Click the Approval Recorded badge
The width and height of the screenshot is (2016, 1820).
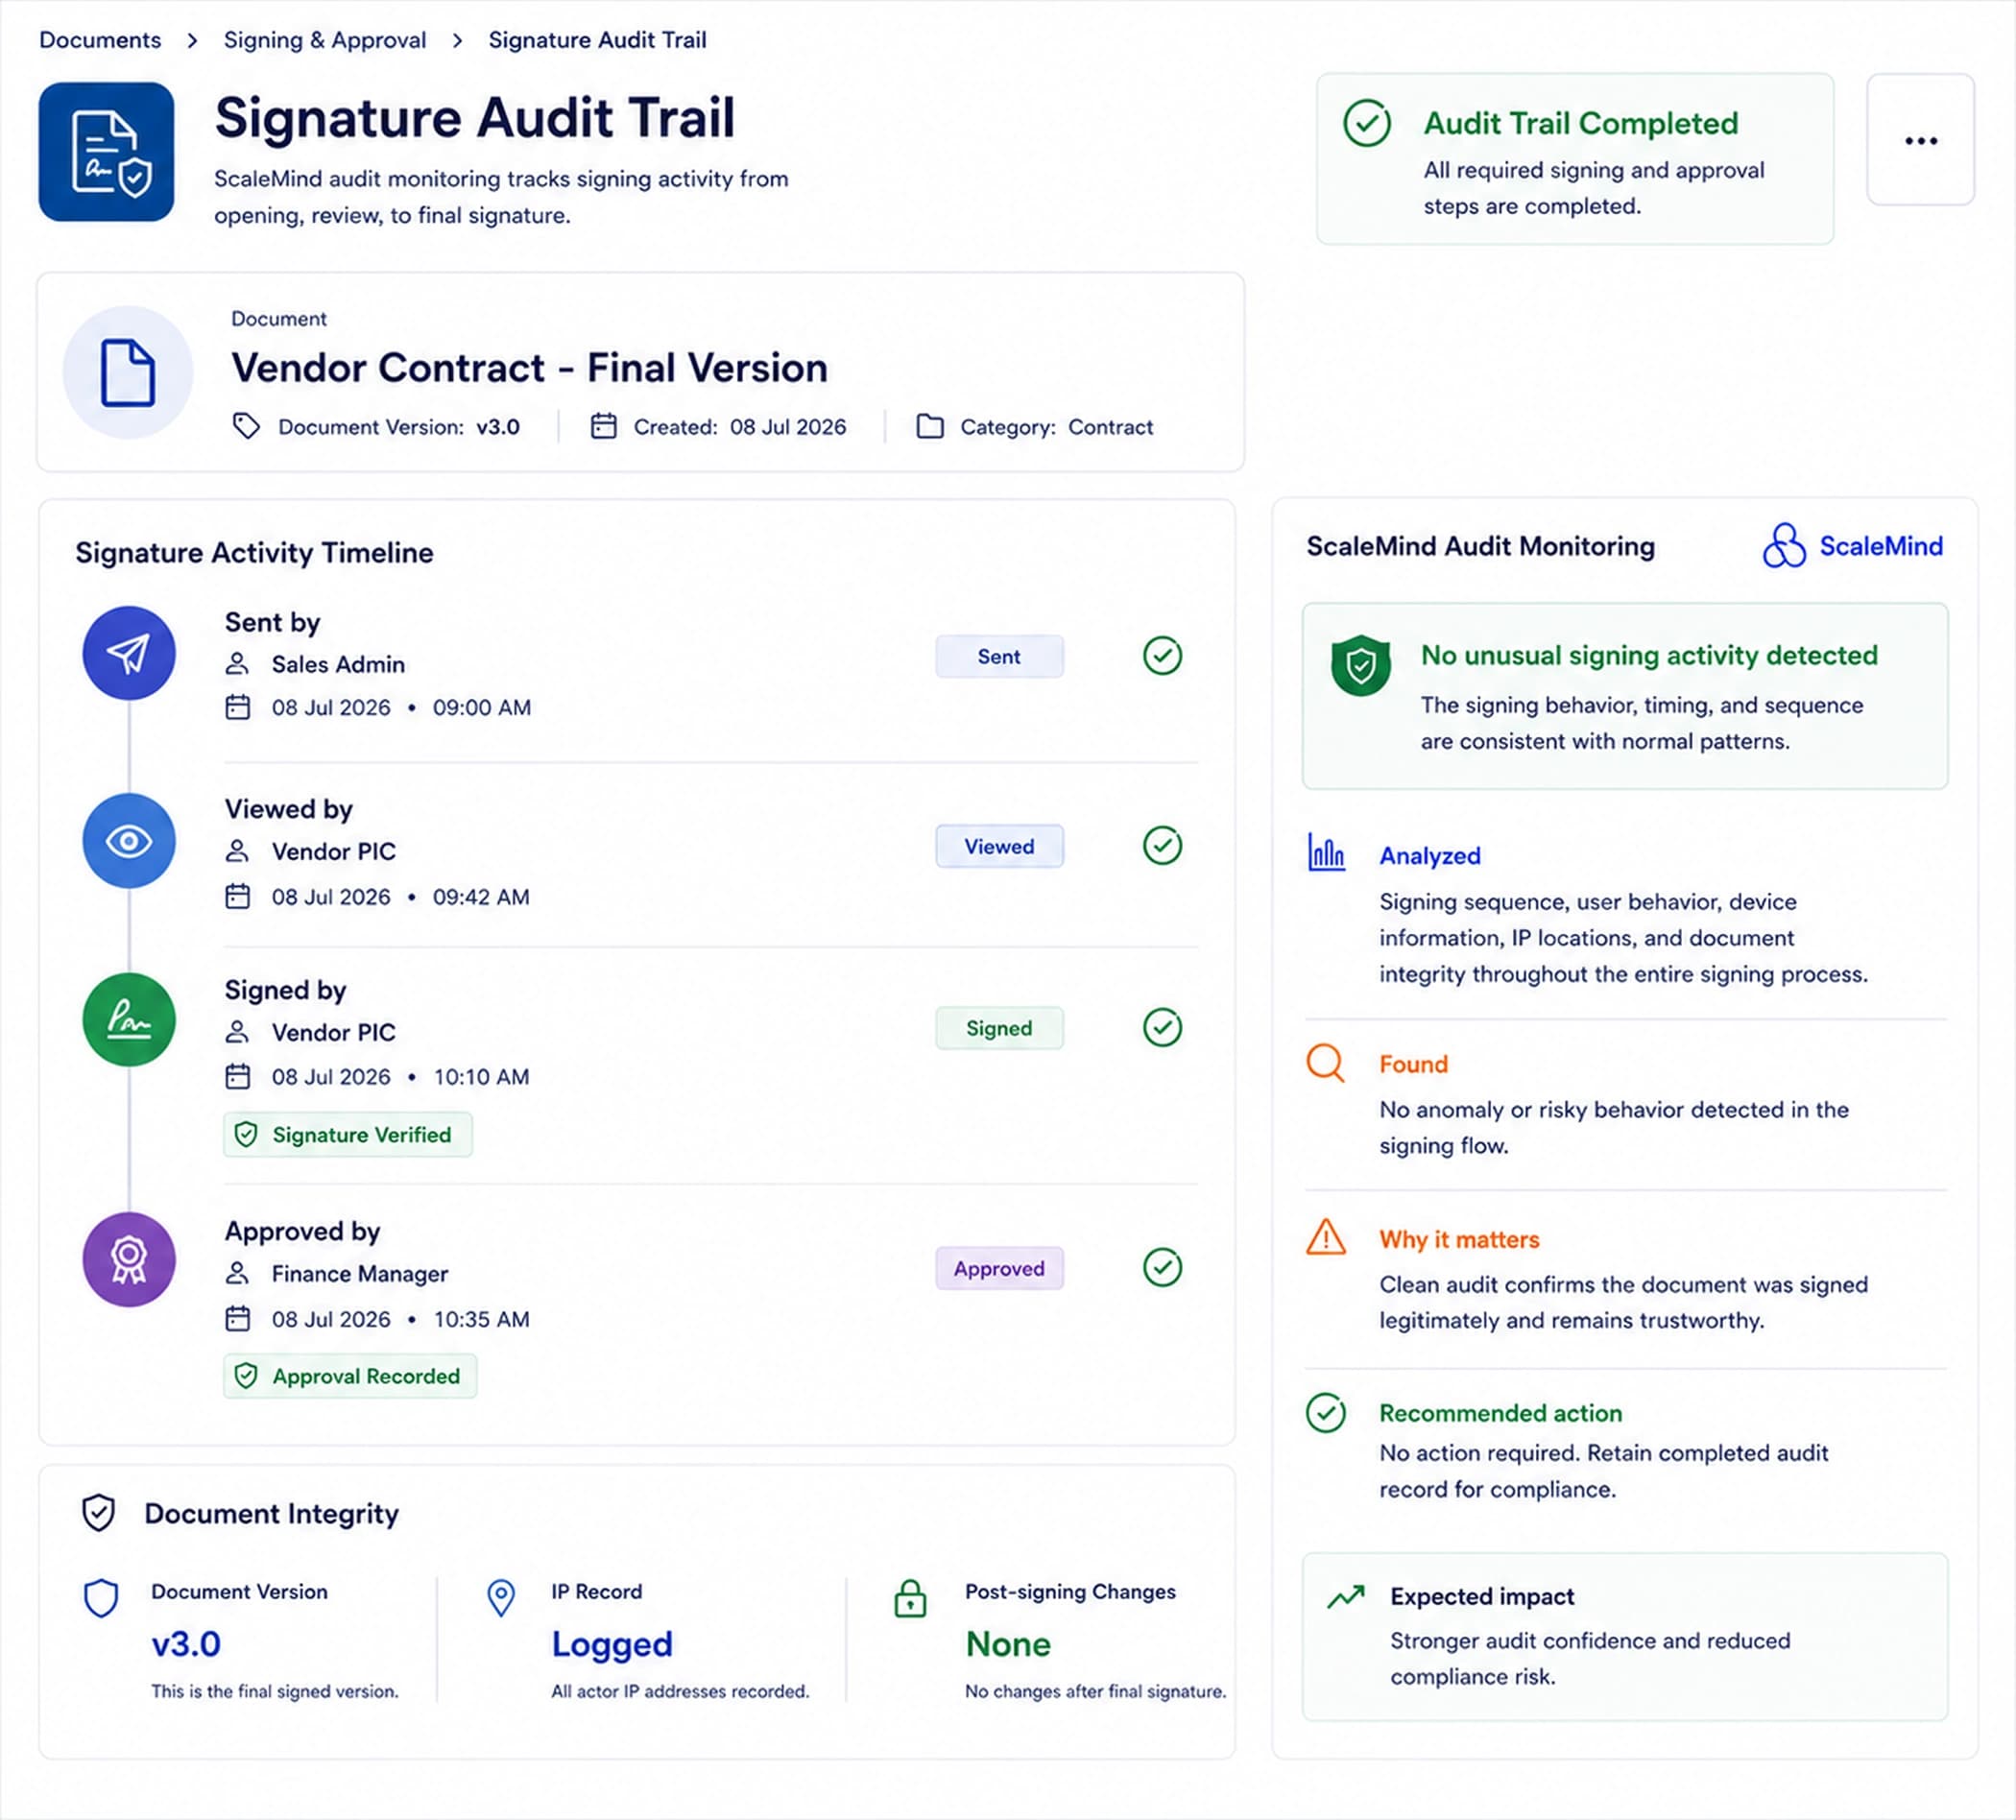(x=350, y=1377)
